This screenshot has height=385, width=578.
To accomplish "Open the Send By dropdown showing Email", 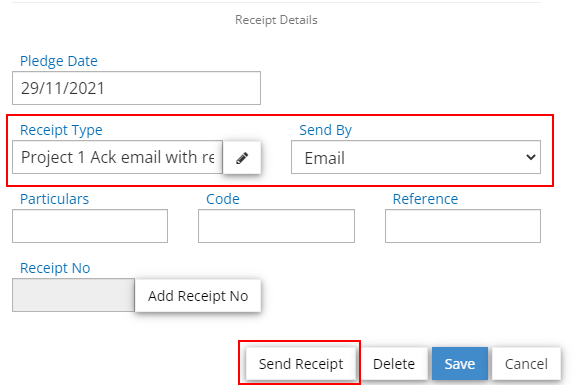I will (x=416, y=157).
